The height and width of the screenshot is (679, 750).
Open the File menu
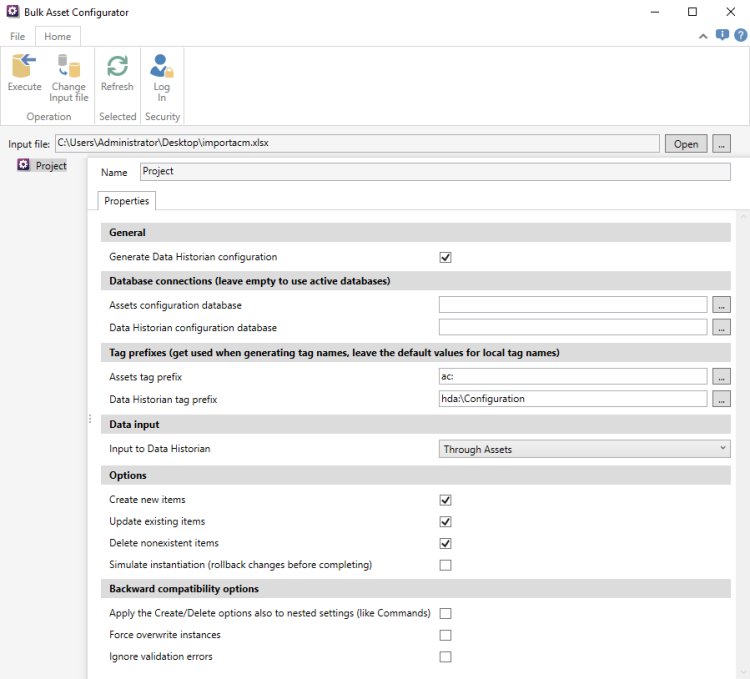pyautogui.click(x=17, y=36)
